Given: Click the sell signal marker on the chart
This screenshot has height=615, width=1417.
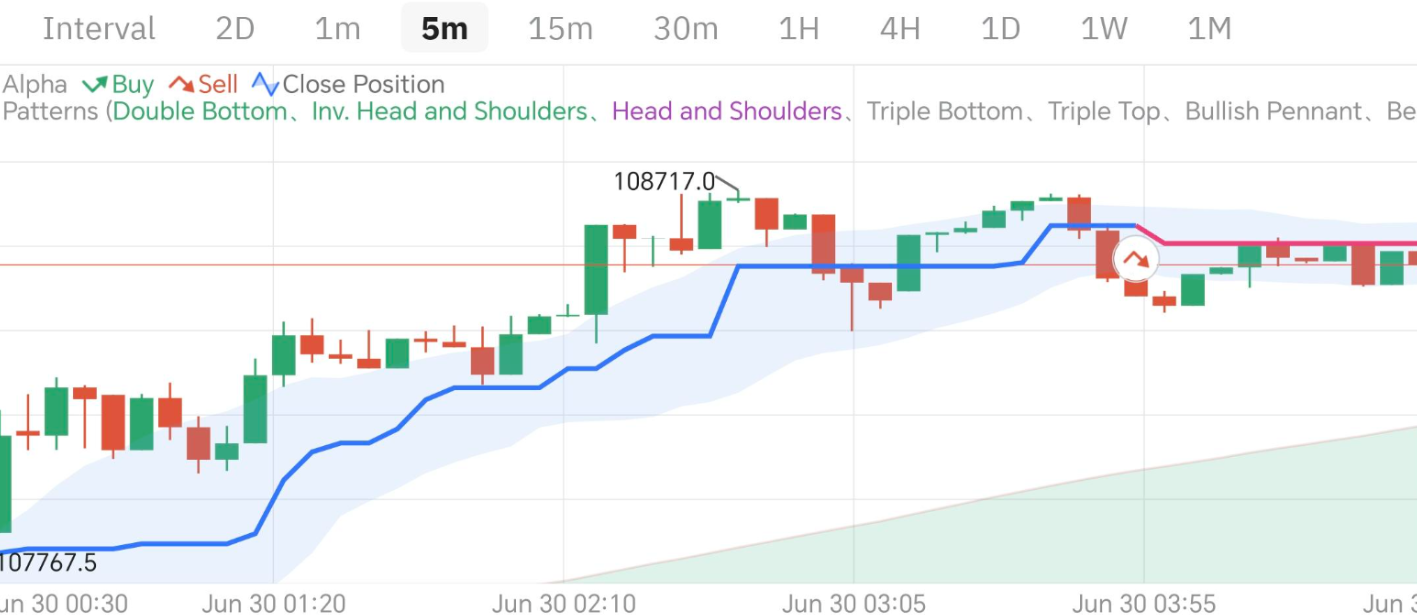Looking at the screenshot, I should pos(1135,260).
